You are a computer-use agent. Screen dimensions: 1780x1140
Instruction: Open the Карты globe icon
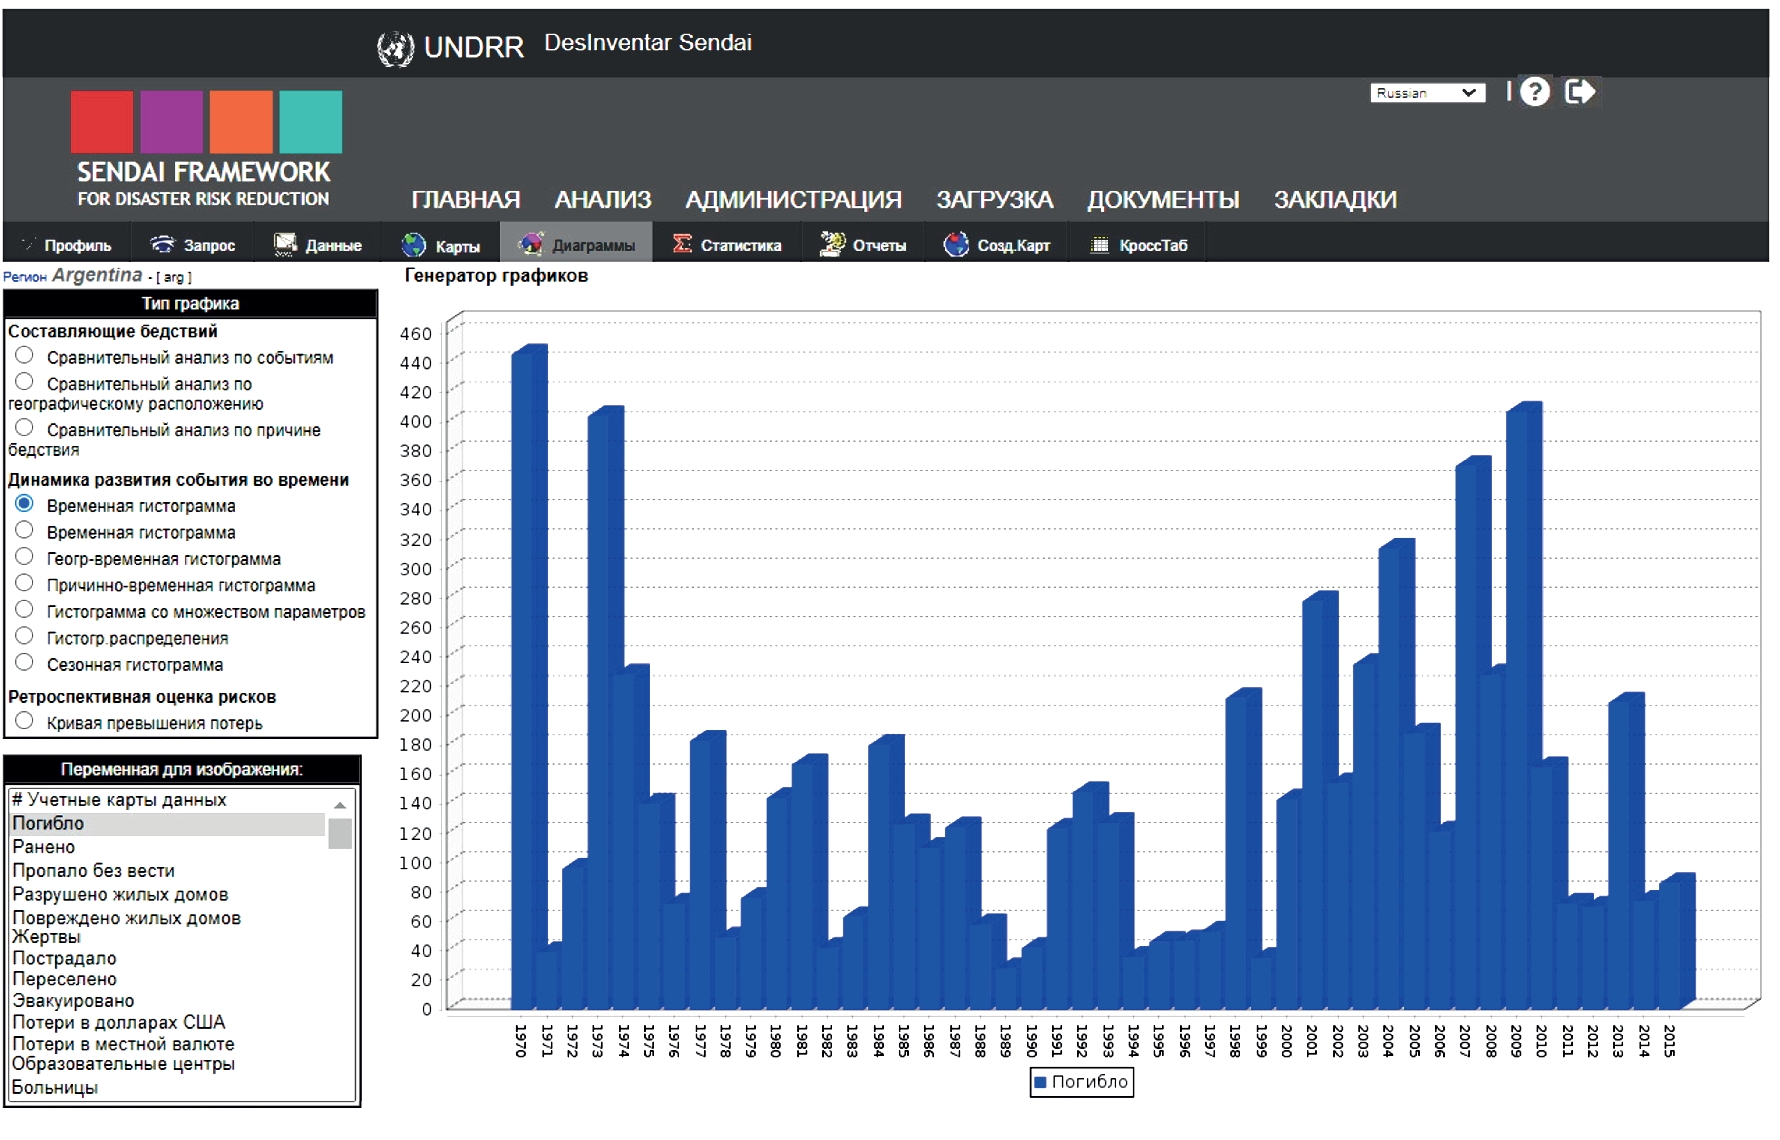pos(413,245)
